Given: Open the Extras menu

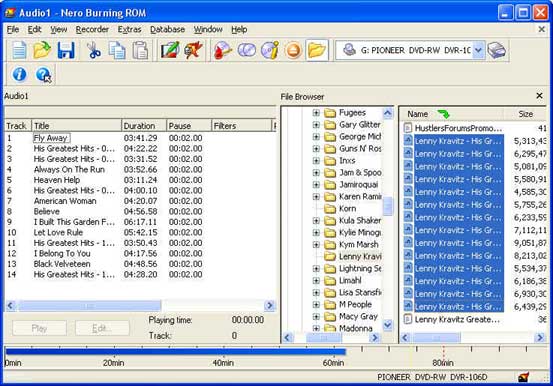Looking at the screenshot, I should point(129,30).
